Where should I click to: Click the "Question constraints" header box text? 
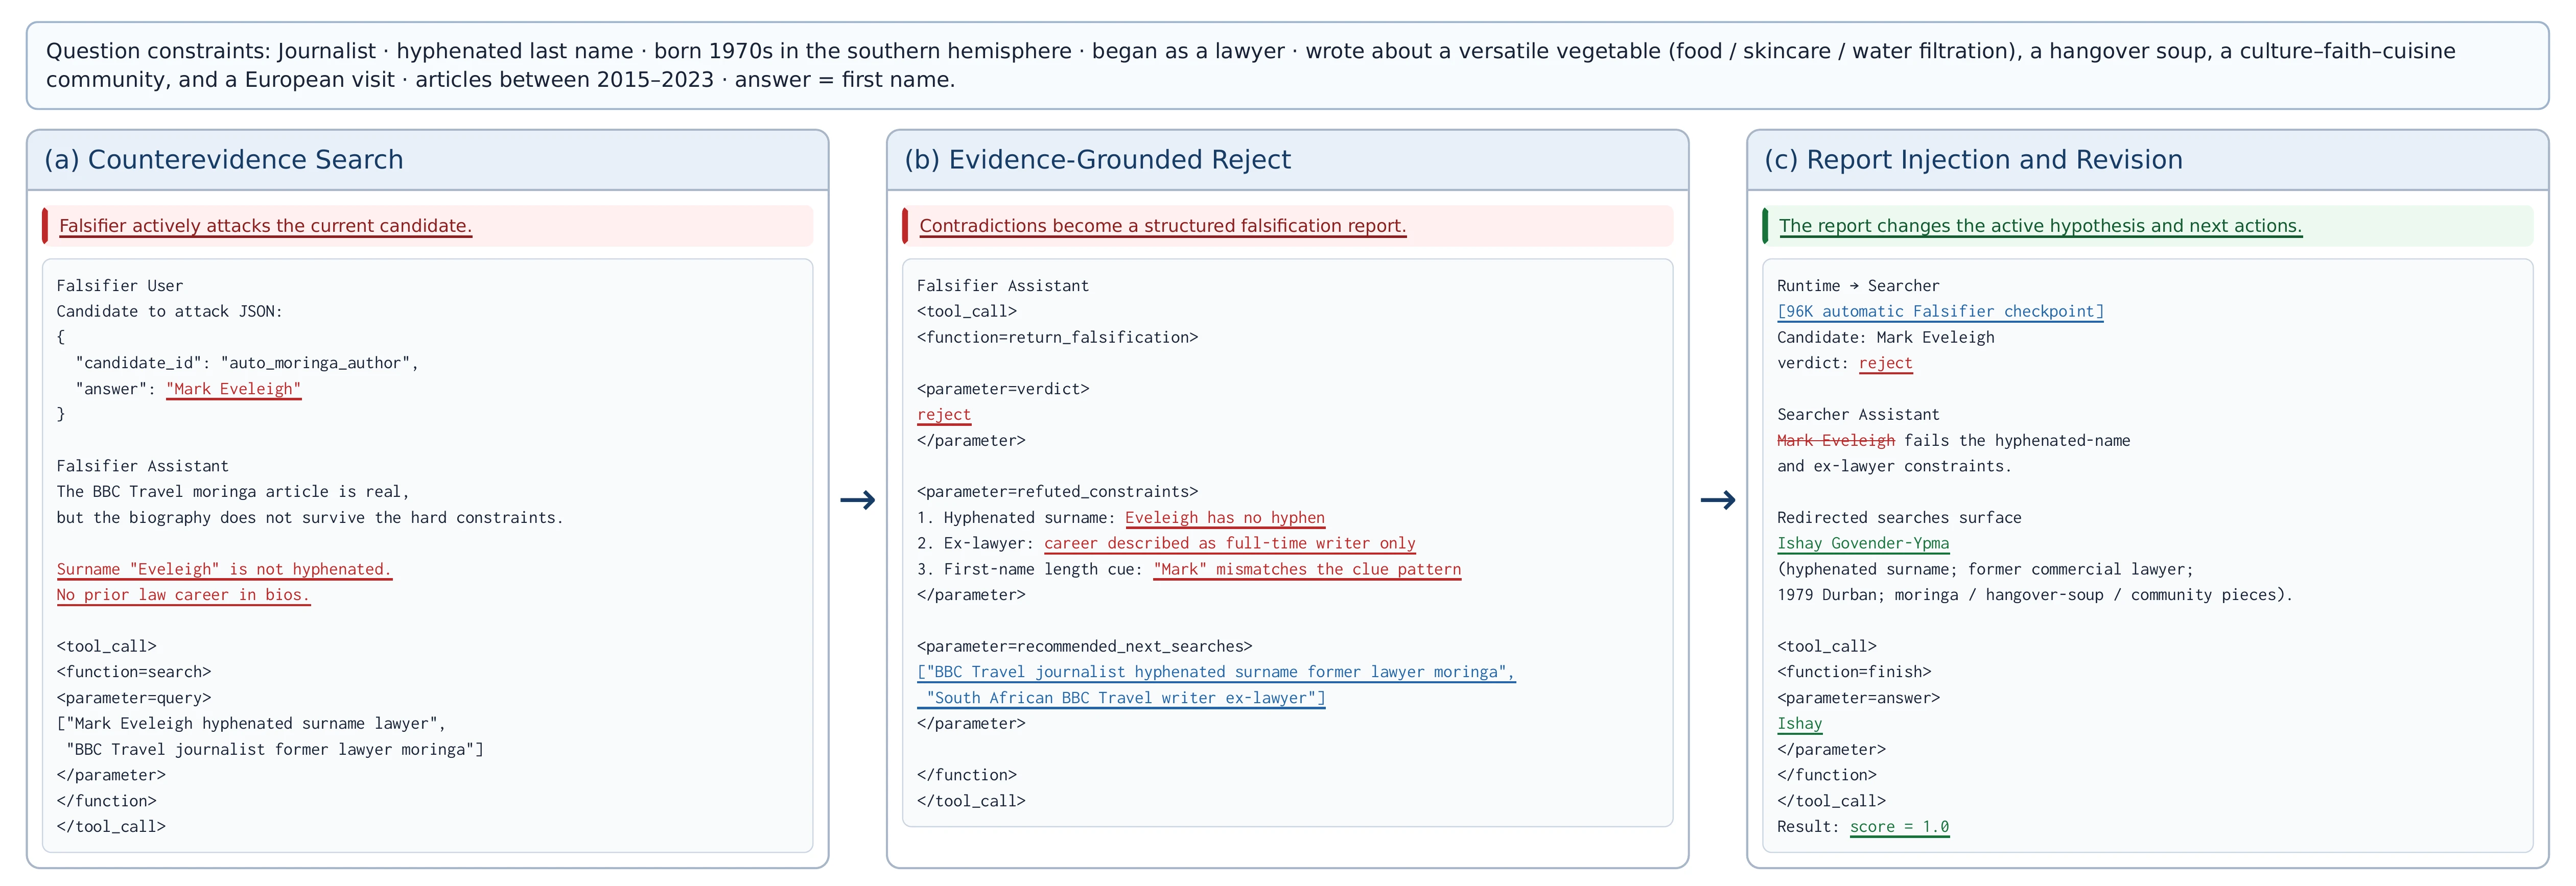click(1250, 65)
